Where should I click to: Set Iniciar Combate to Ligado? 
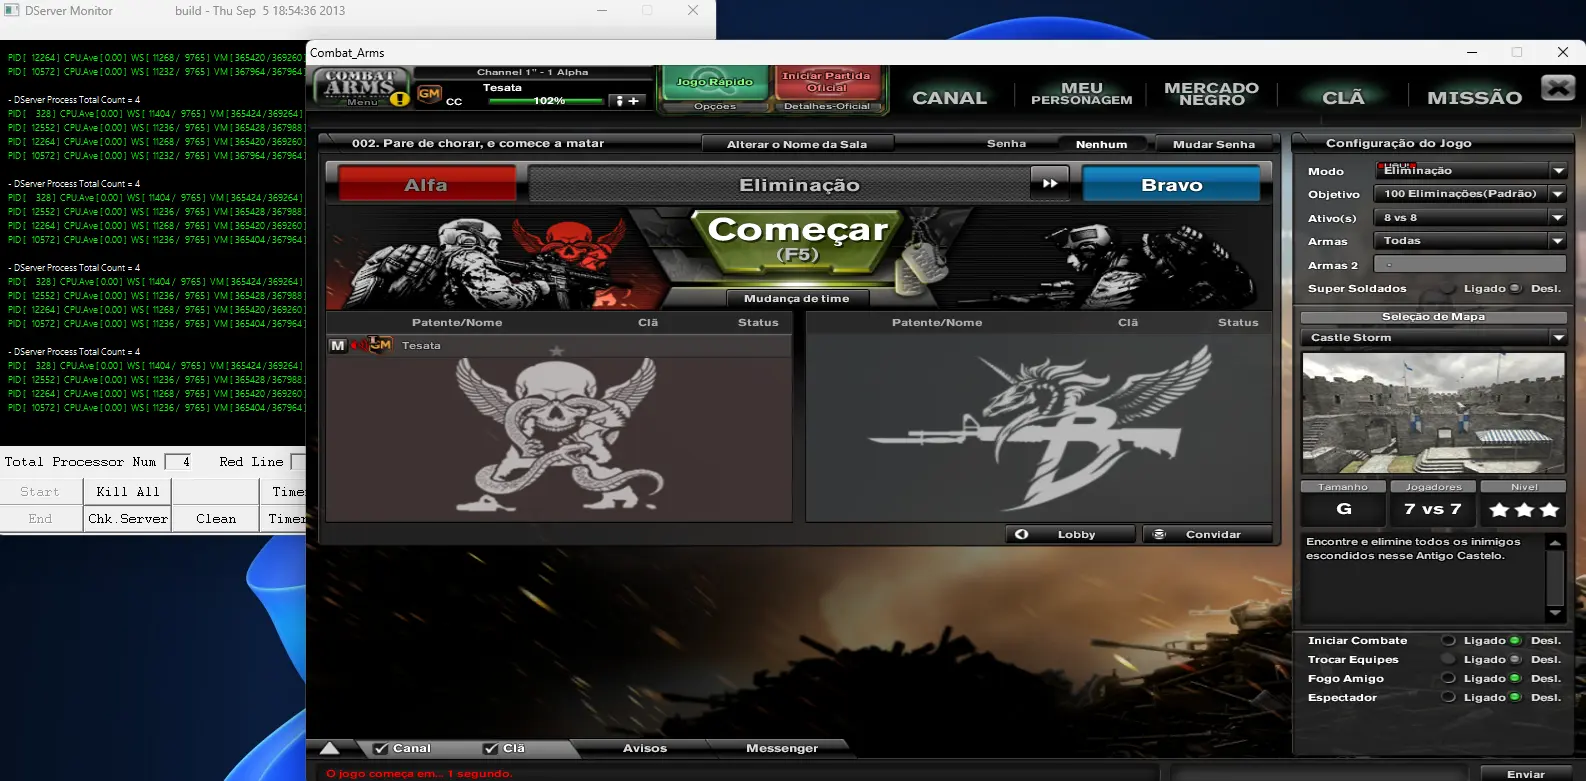click(1448, 640)
